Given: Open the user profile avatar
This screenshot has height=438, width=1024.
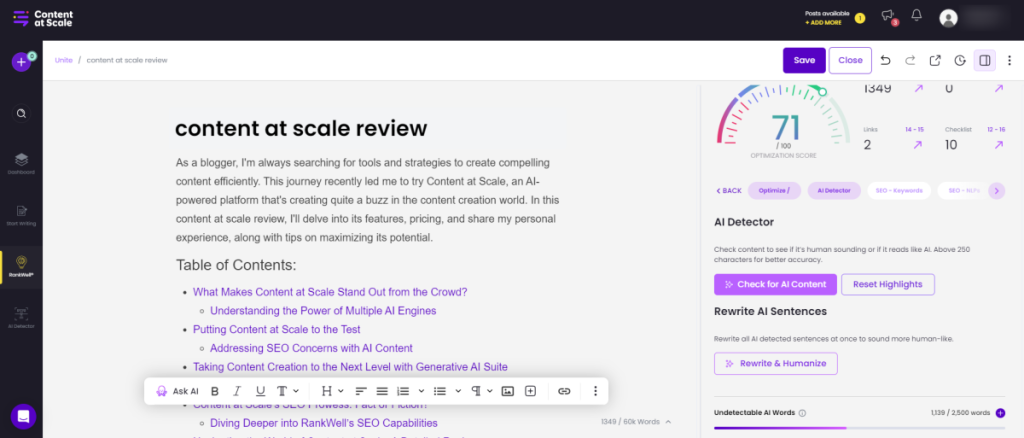Looking at the screenshot, I should 948,18.
